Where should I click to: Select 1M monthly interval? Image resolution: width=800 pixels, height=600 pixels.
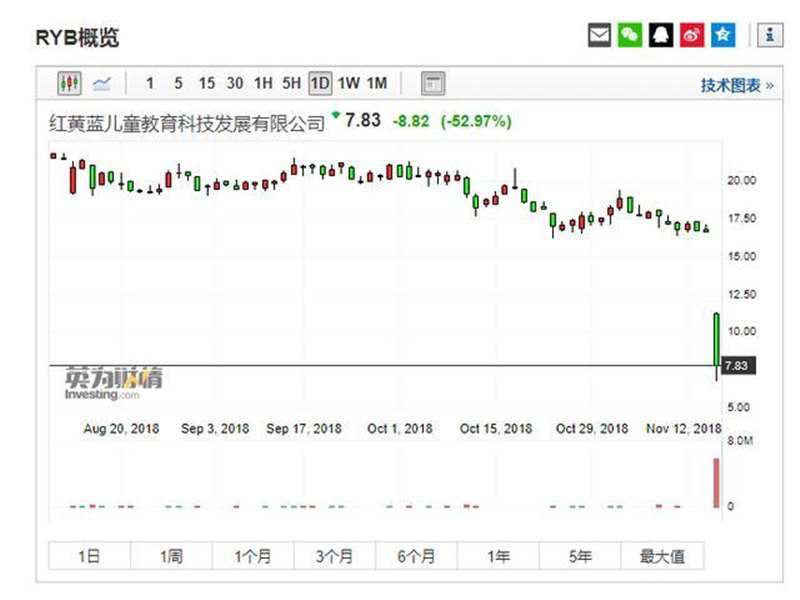(378, 83)
